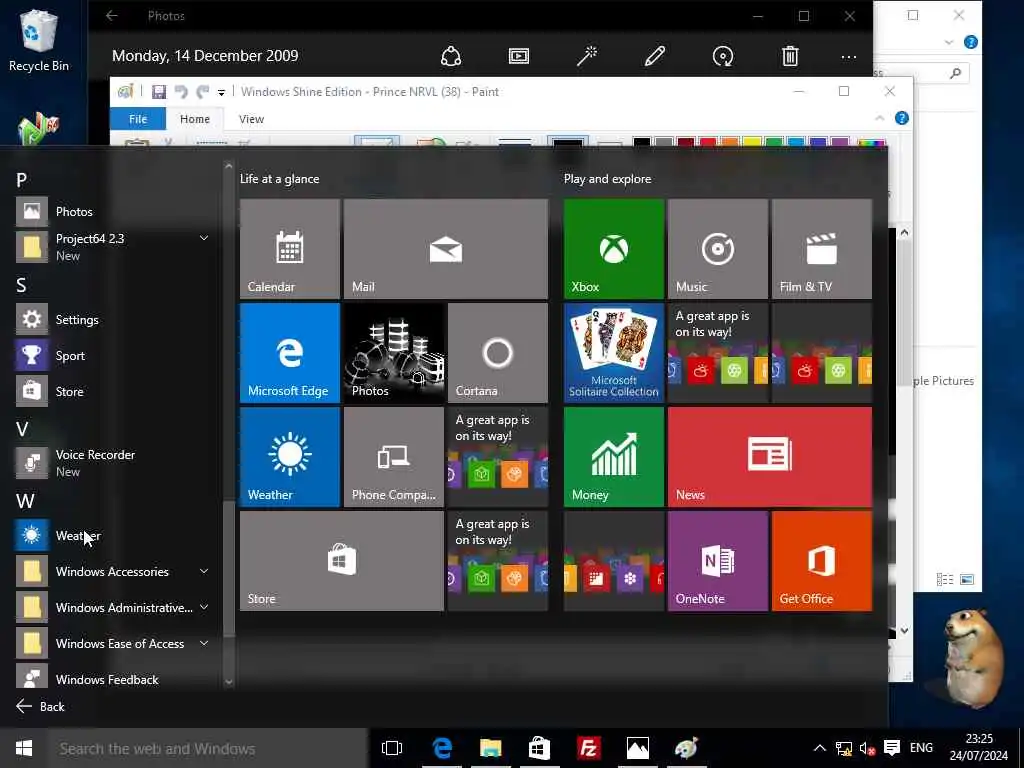1024x768 pixels.
Task: Click the Get Office tile
Action: point(822,561)
